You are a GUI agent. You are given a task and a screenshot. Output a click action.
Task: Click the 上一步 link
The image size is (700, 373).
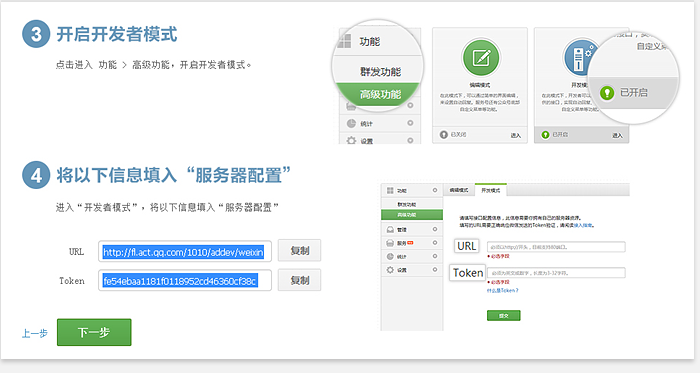tap(35, 333)
